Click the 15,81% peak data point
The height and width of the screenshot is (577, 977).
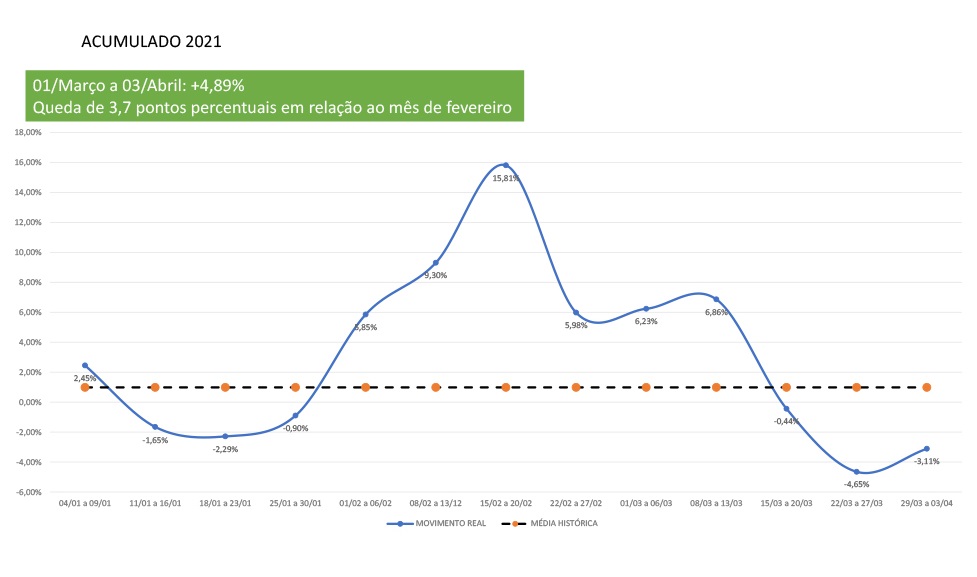505,165
